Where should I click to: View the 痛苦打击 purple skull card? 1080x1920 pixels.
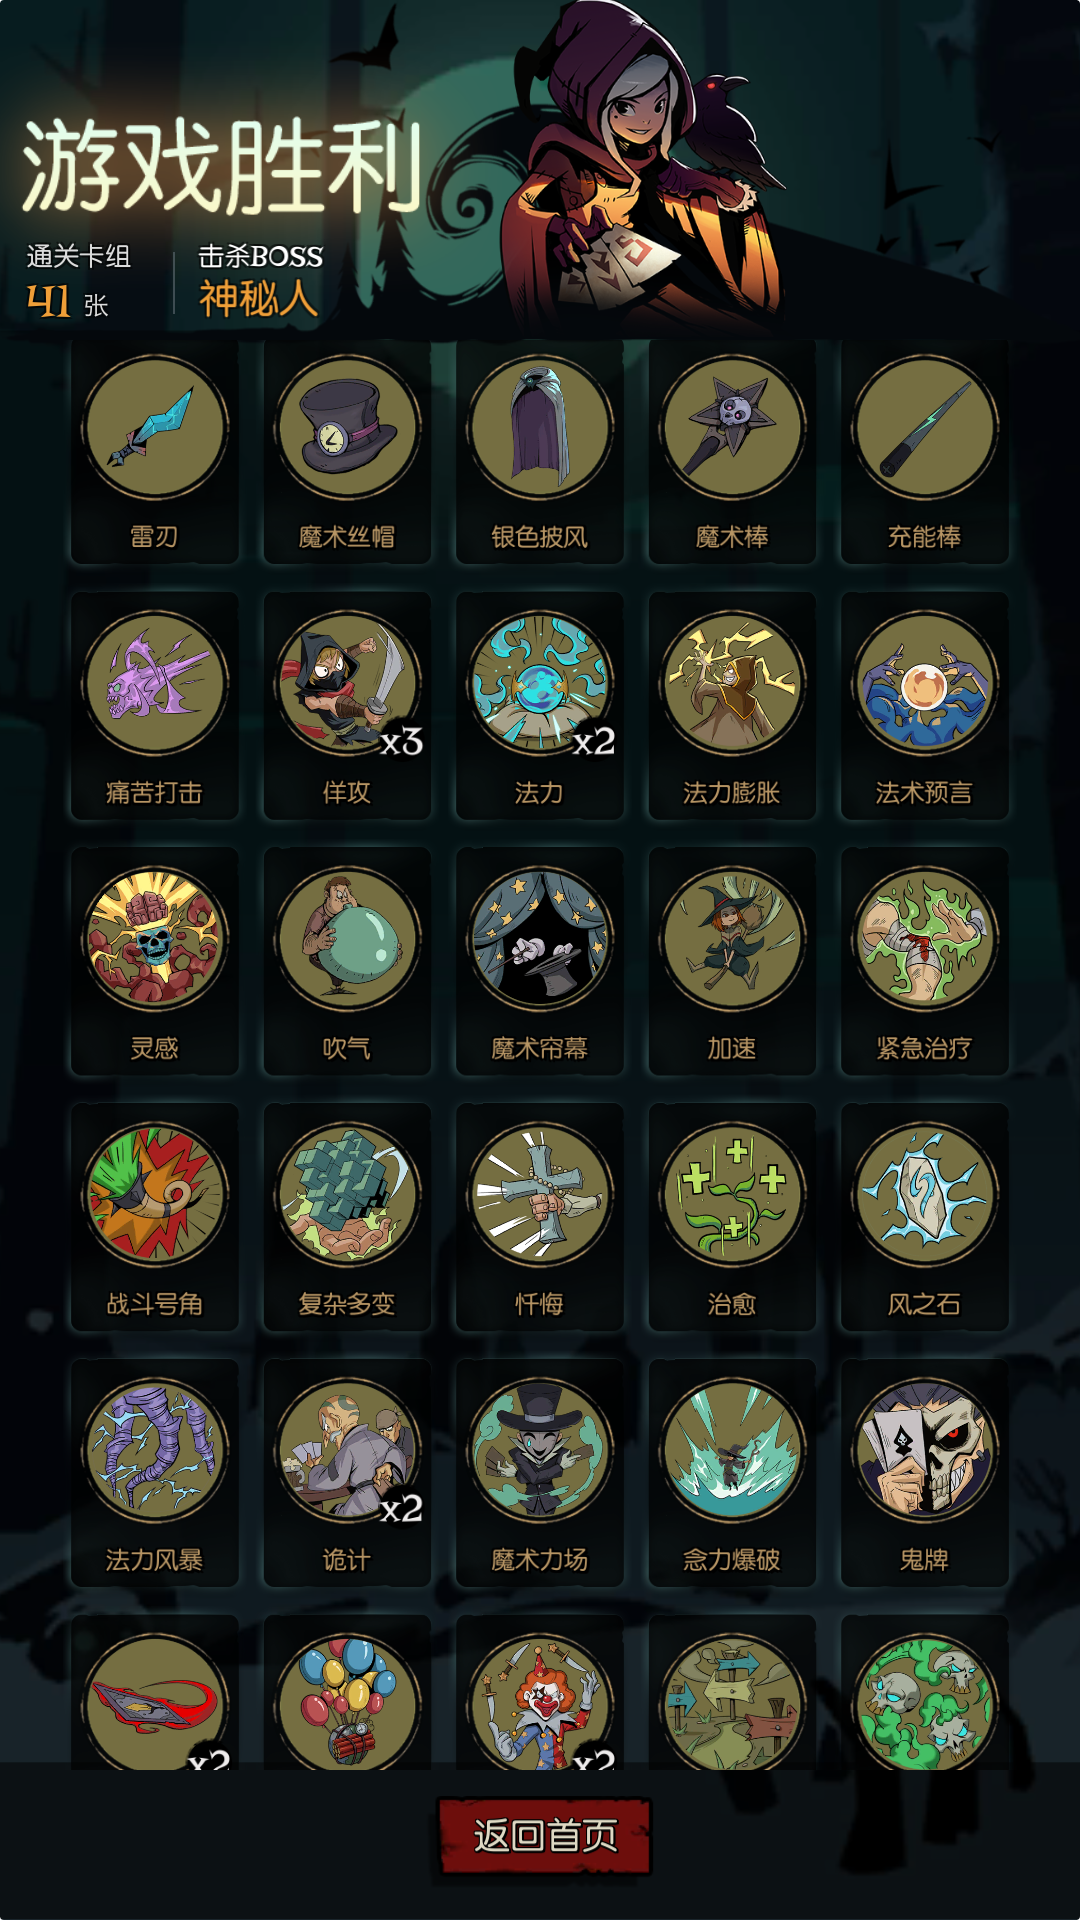point(155,706)
